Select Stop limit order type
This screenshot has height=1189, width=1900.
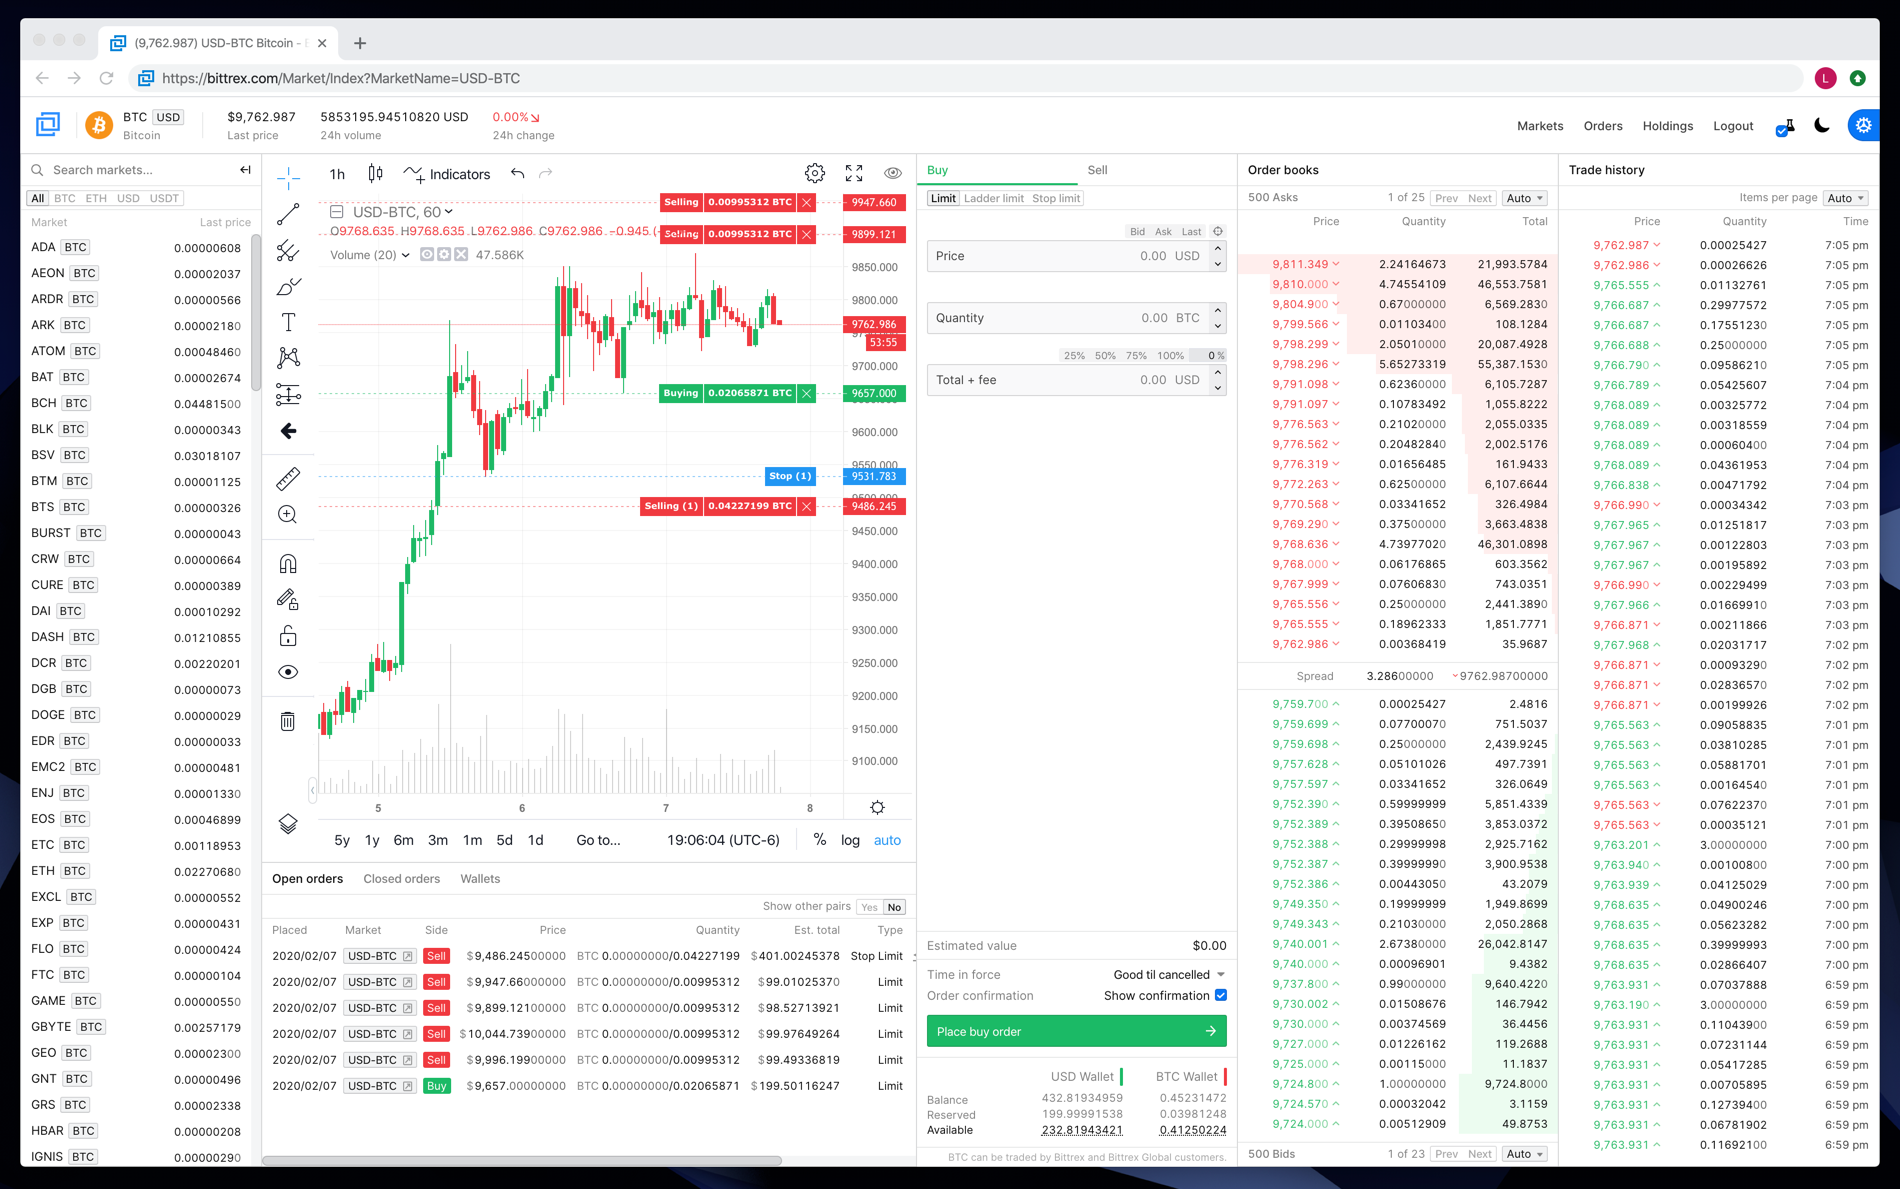[1056, 198]
